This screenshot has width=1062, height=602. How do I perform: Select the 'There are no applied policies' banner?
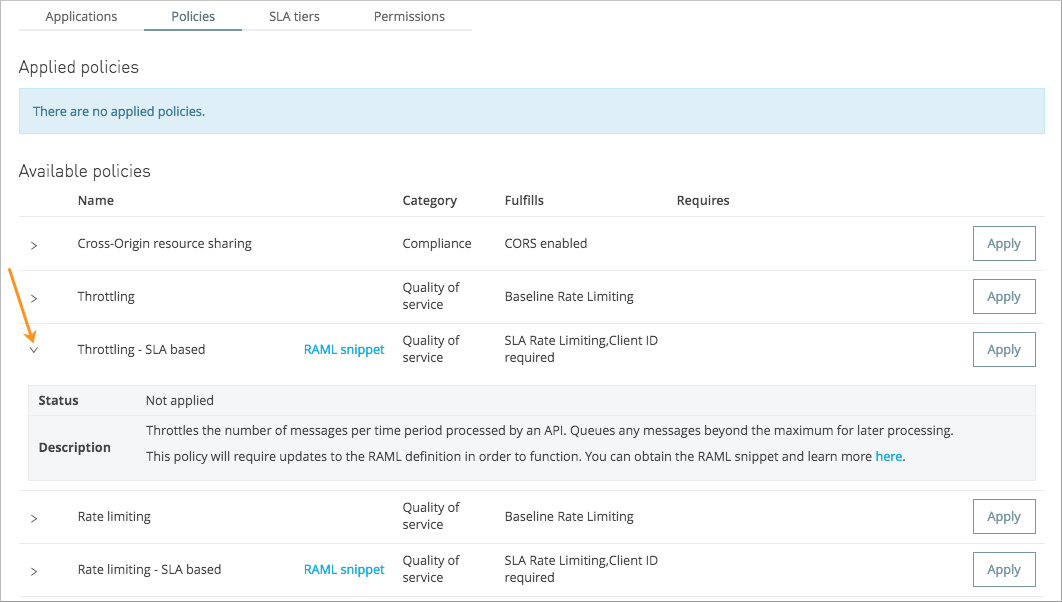(x=531, y=111)
